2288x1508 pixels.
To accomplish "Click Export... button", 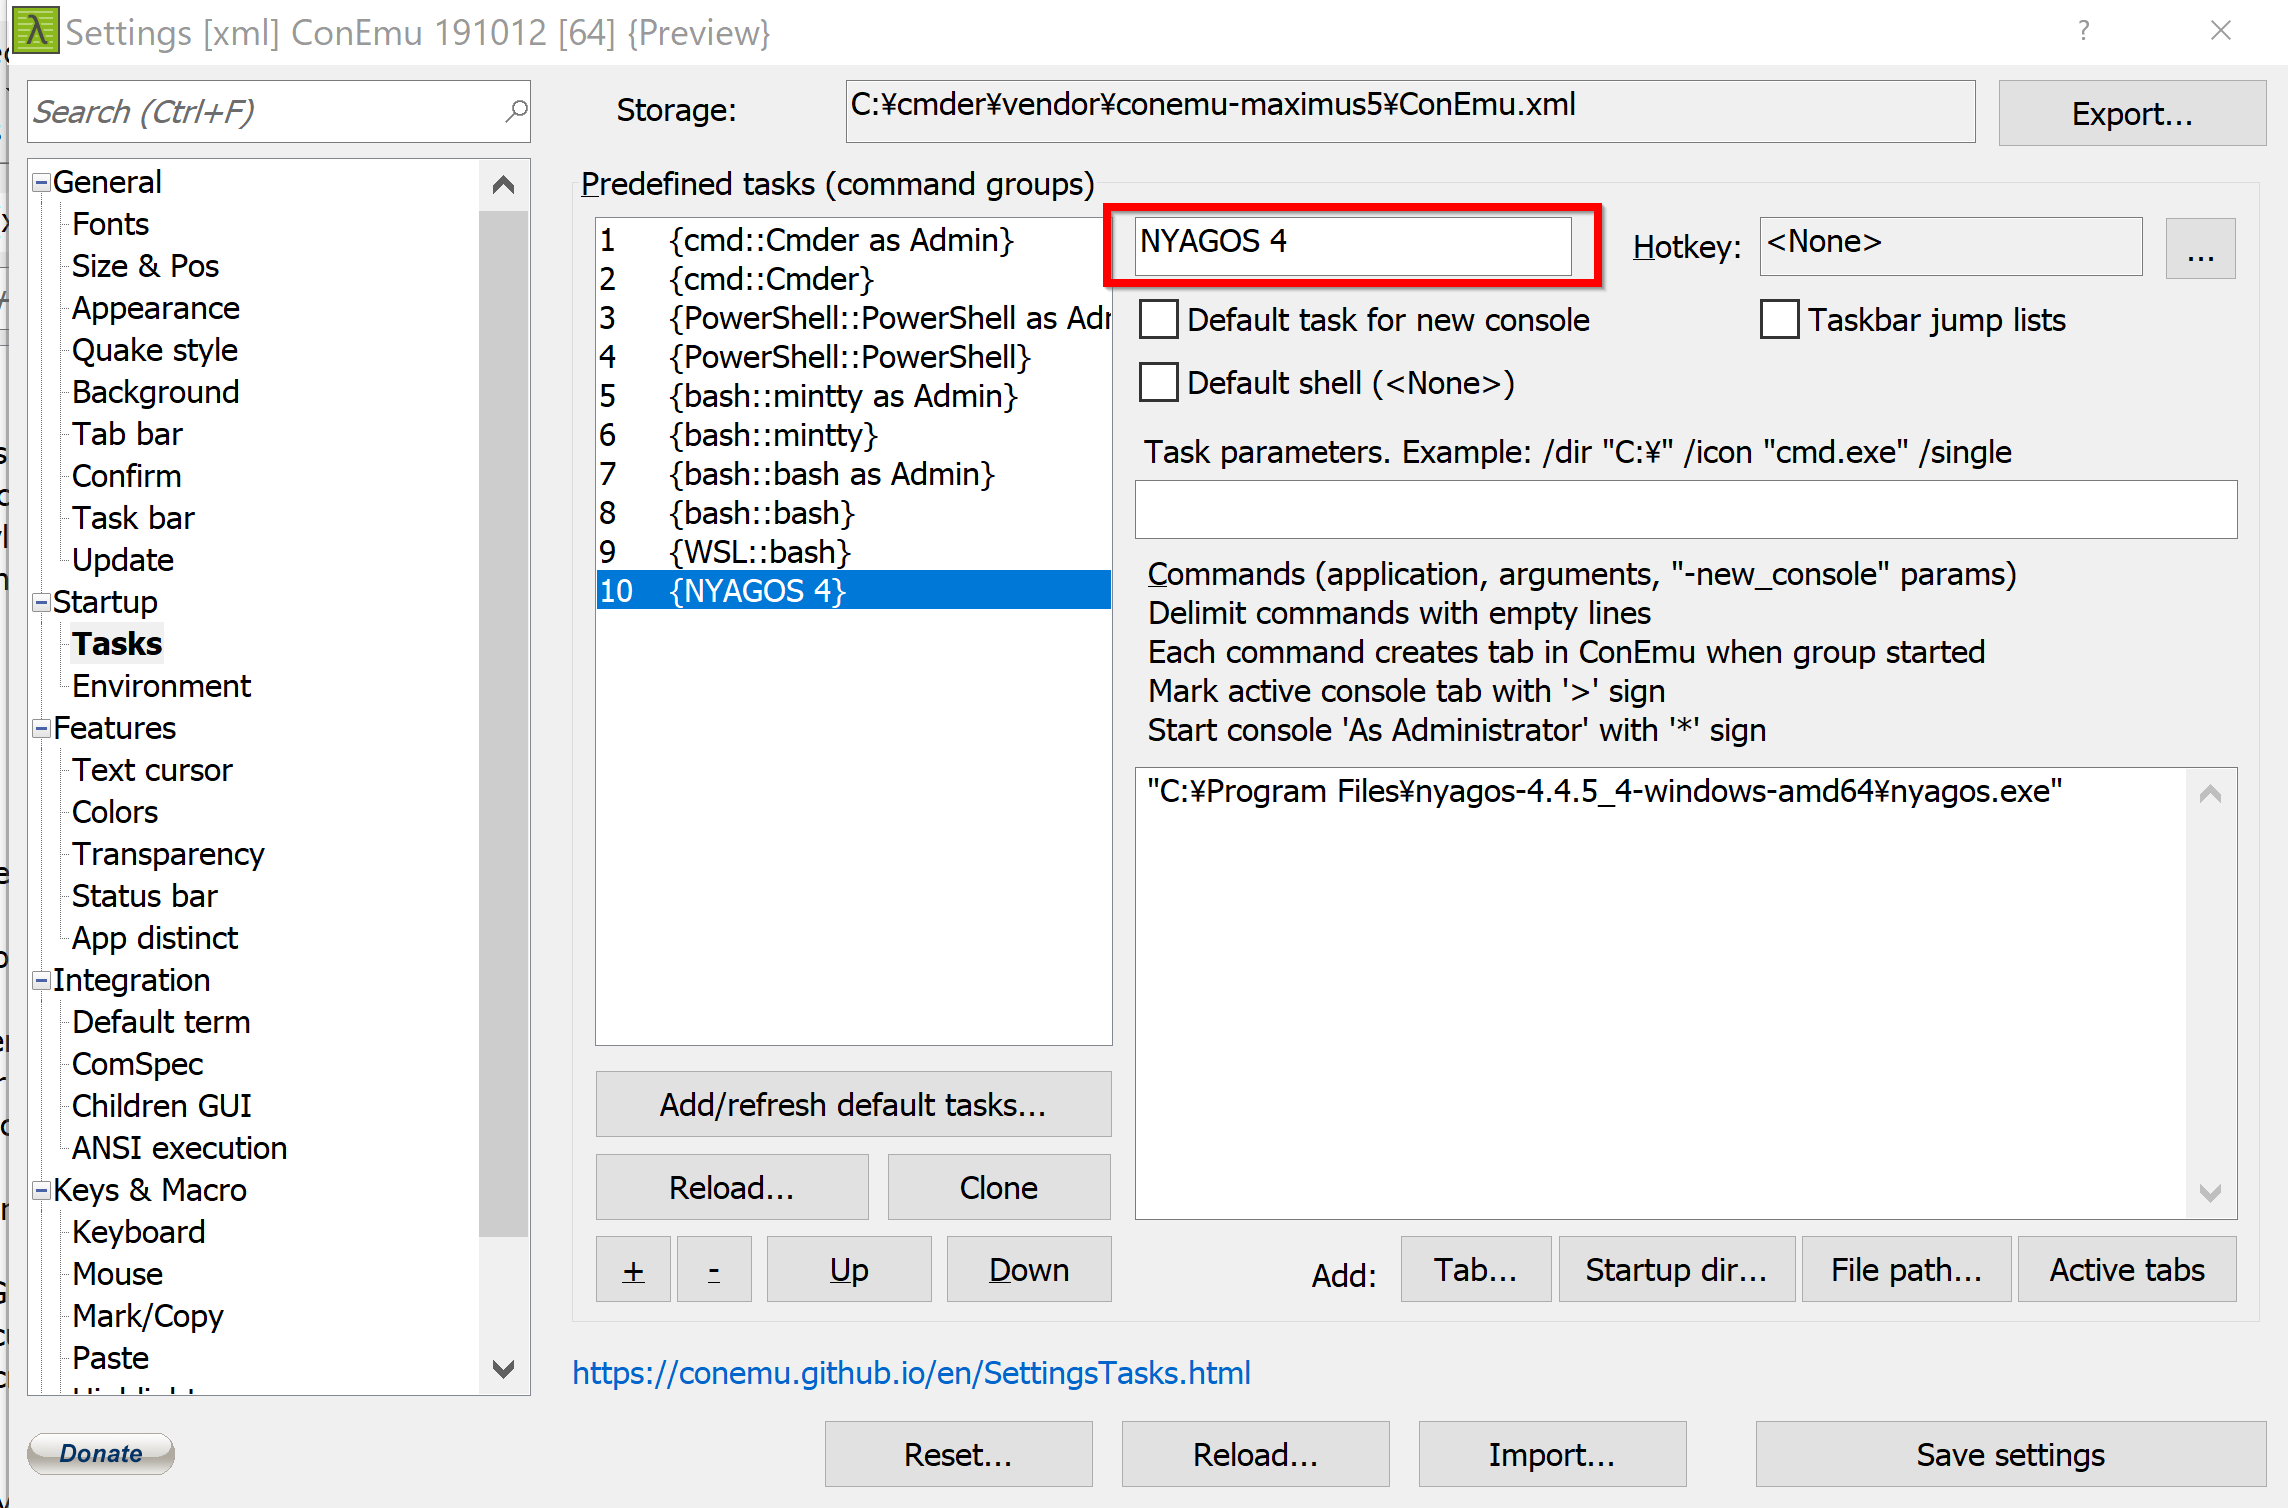I will 2132,113.
